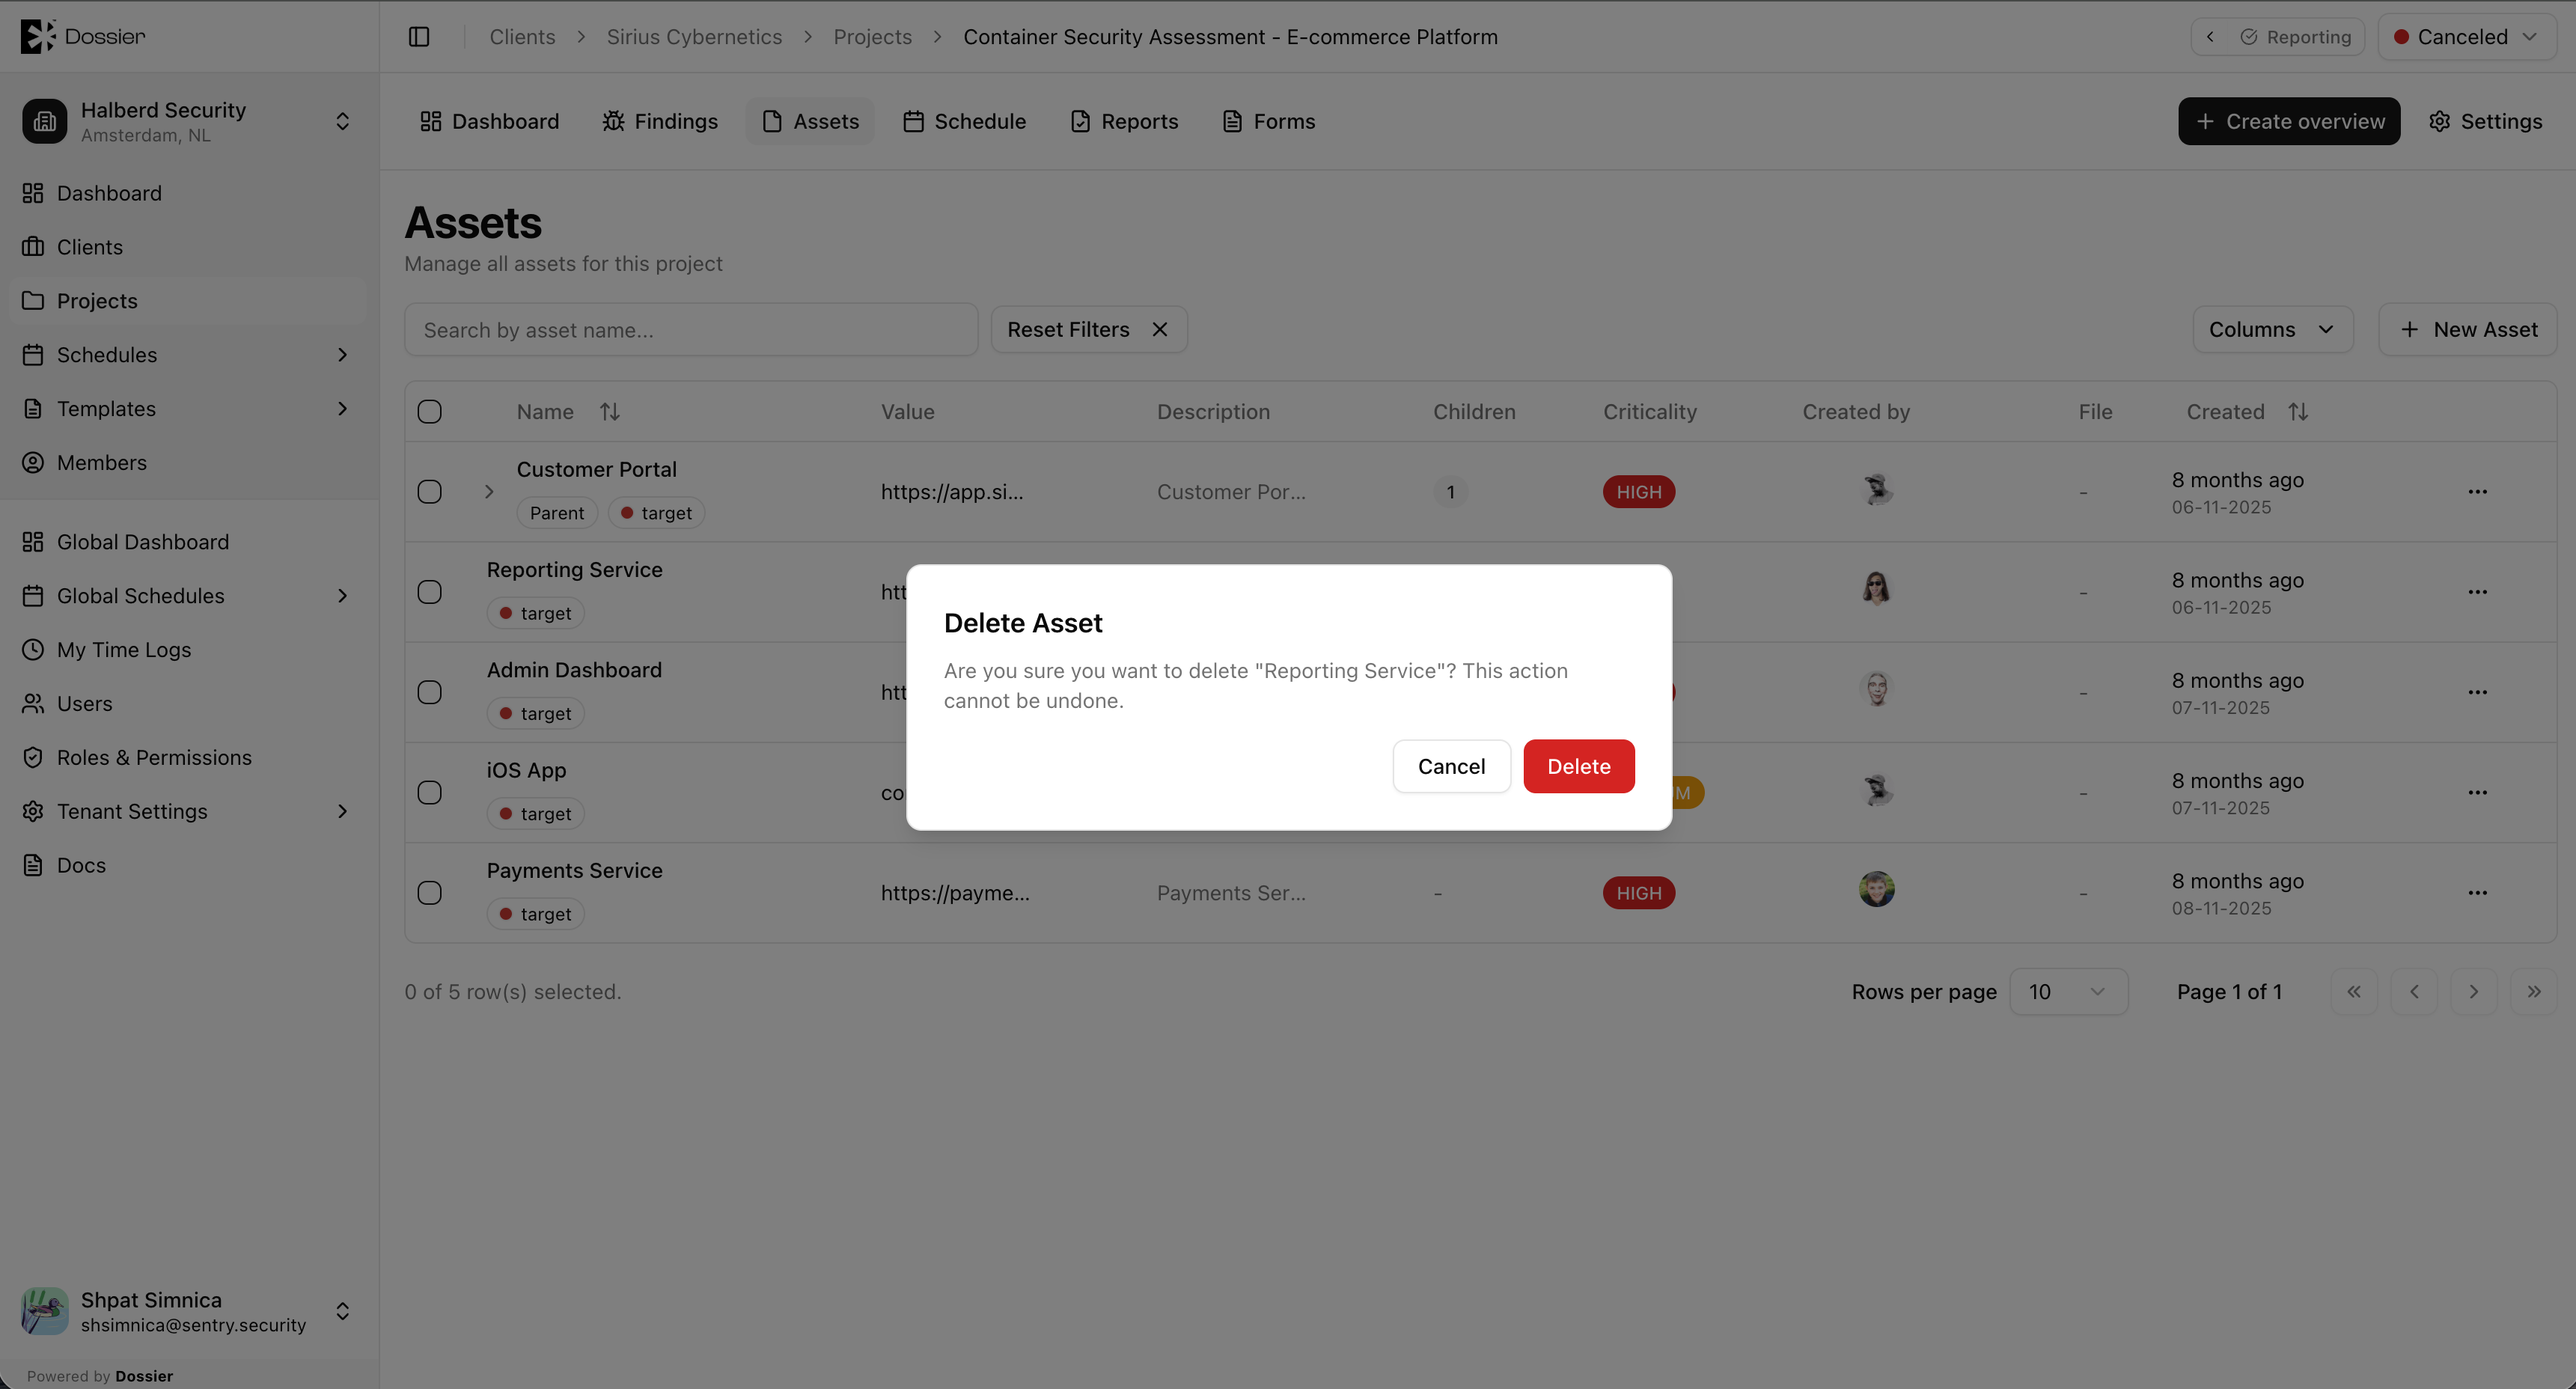
Task: Open Global Dashboard grid icon
Action: coord(33,542)
